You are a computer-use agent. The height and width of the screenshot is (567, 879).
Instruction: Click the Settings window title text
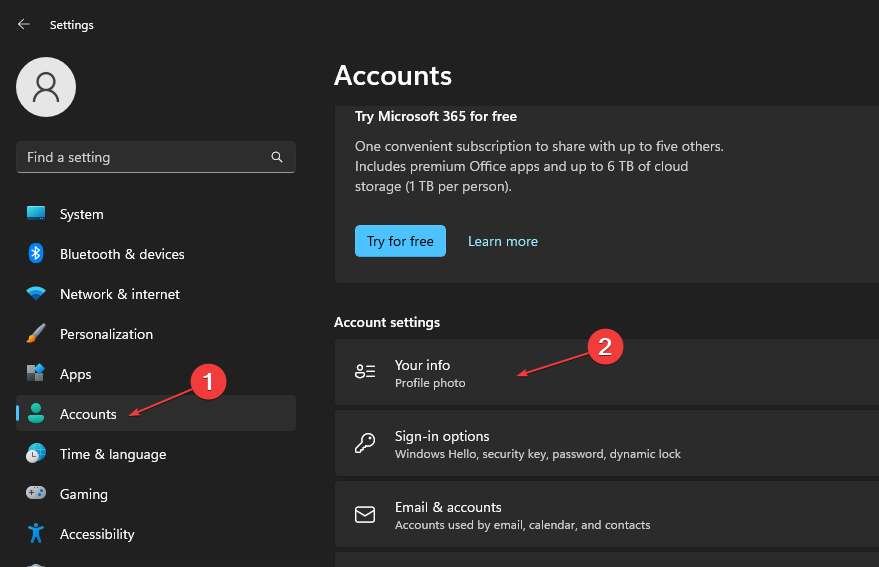point(72,25)
